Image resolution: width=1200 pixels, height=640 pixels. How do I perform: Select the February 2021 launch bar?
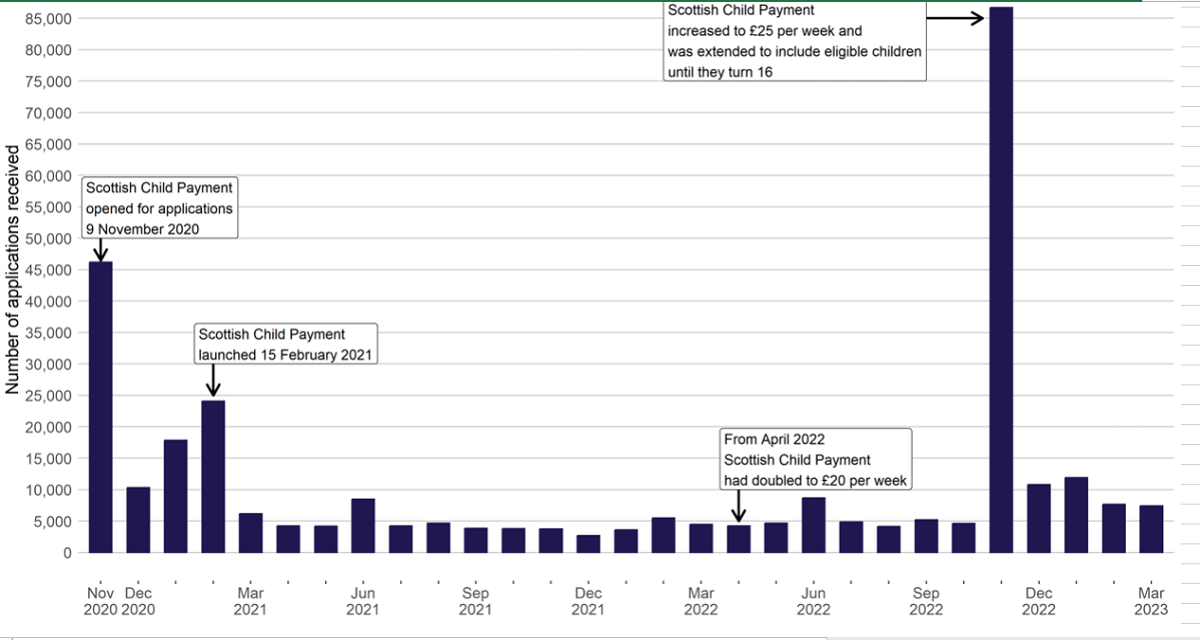(213, 477)
